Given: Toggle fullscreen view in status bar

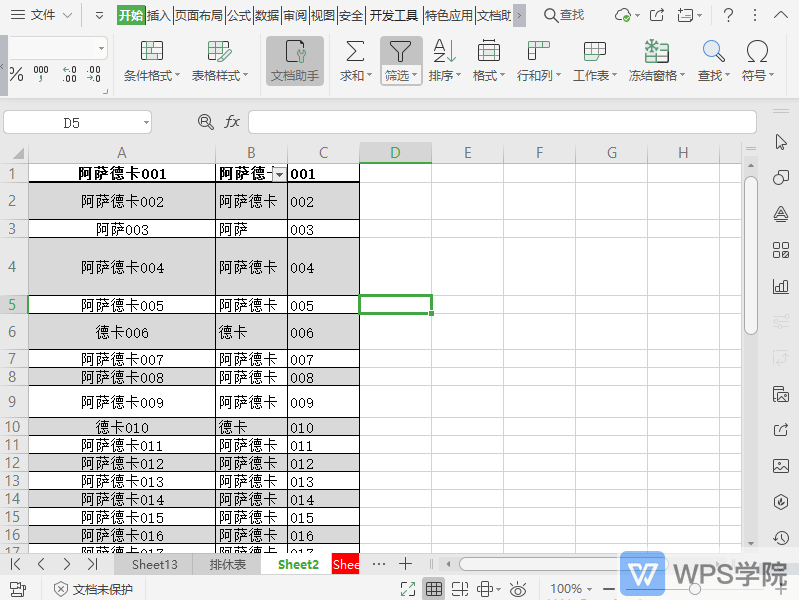Looking at the screenshot, I should [408, 589].
